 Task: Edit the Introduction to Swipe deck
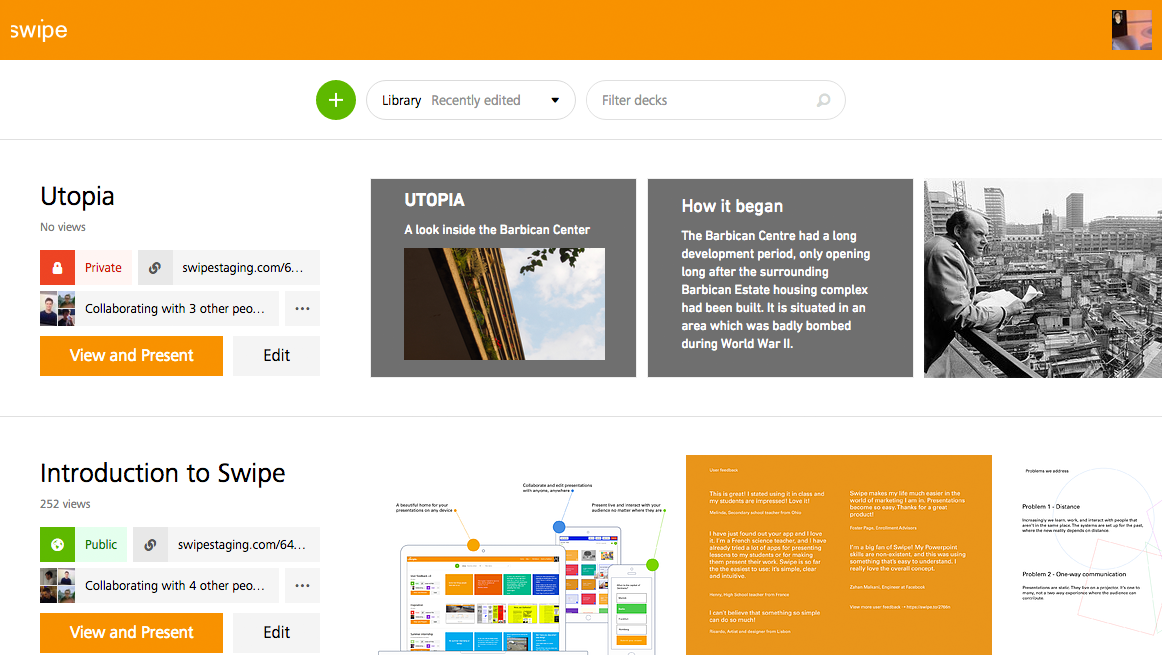click(x=276, y=632)
